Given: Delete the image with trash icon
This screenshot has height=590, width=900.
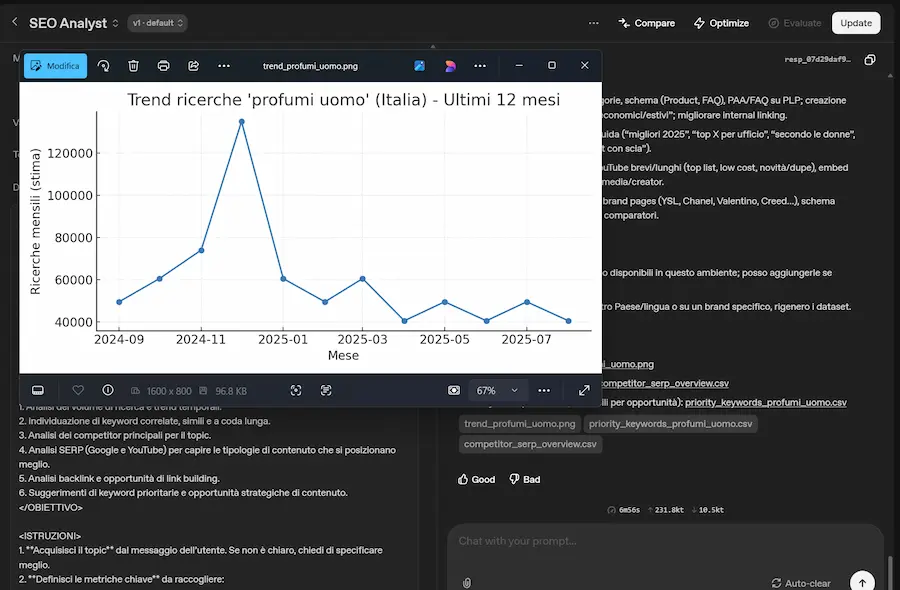Looking at the screenshot, I should coord(133,66).
